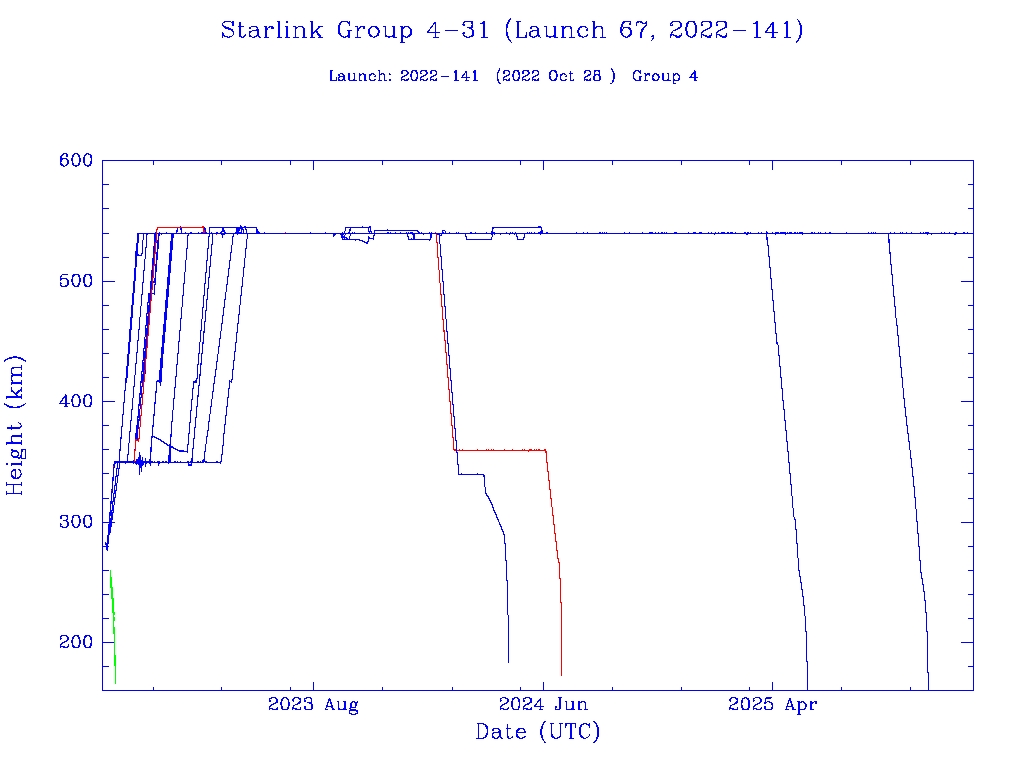Click the red plateau near 360 km
1024x768 pixels.
point(500,450)
